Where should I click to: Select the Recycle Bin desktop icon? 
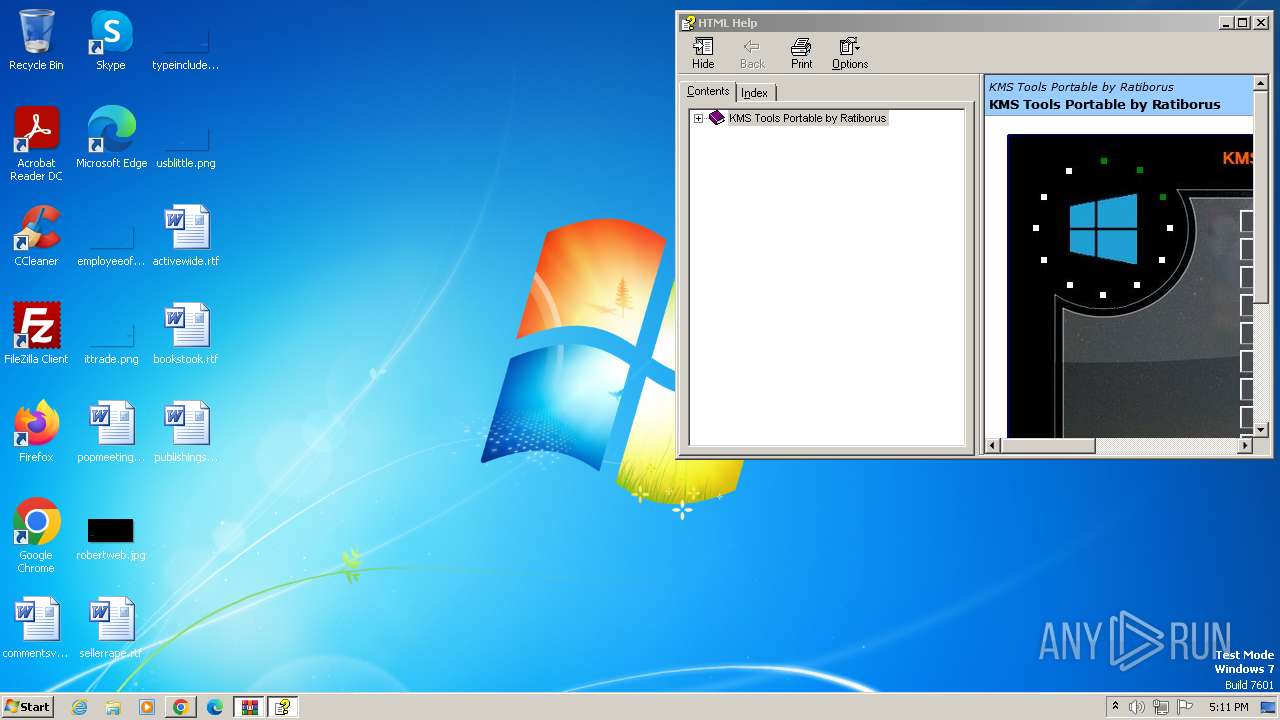click(x=36, y=40)
